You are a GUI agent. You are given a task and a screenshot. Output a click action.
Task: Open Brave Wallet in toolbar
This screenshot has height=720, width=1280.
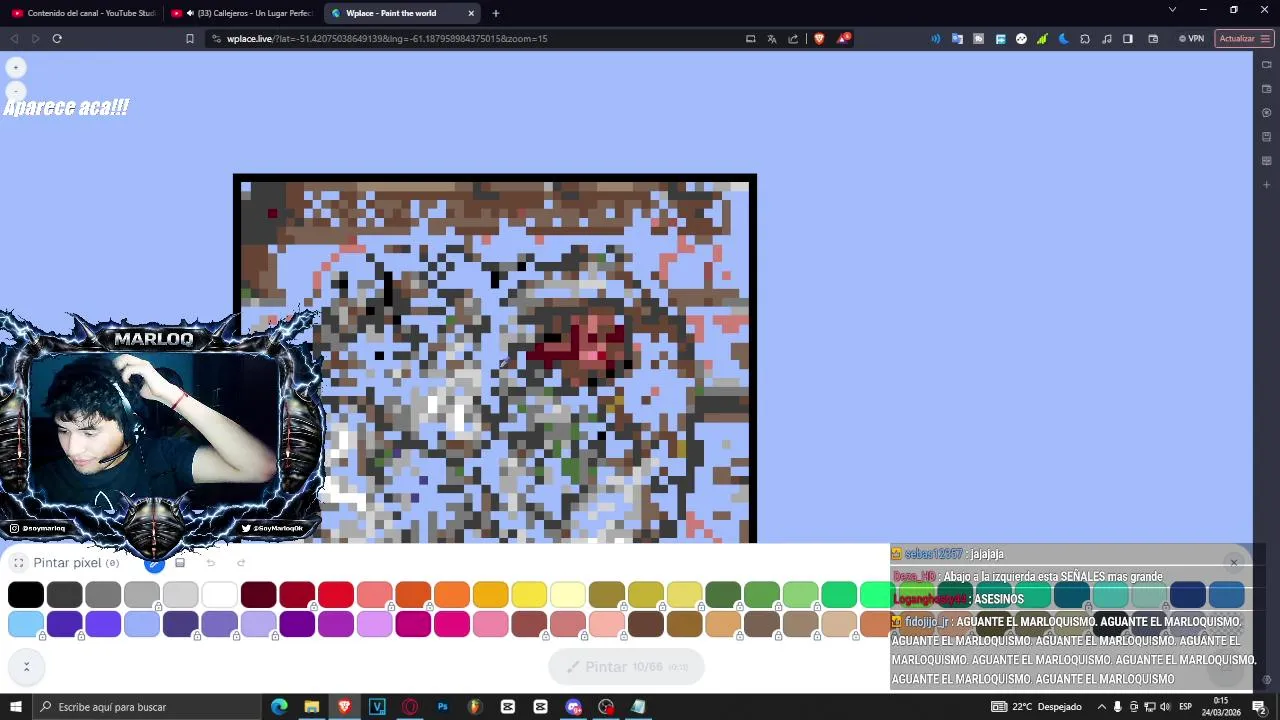1153,38
